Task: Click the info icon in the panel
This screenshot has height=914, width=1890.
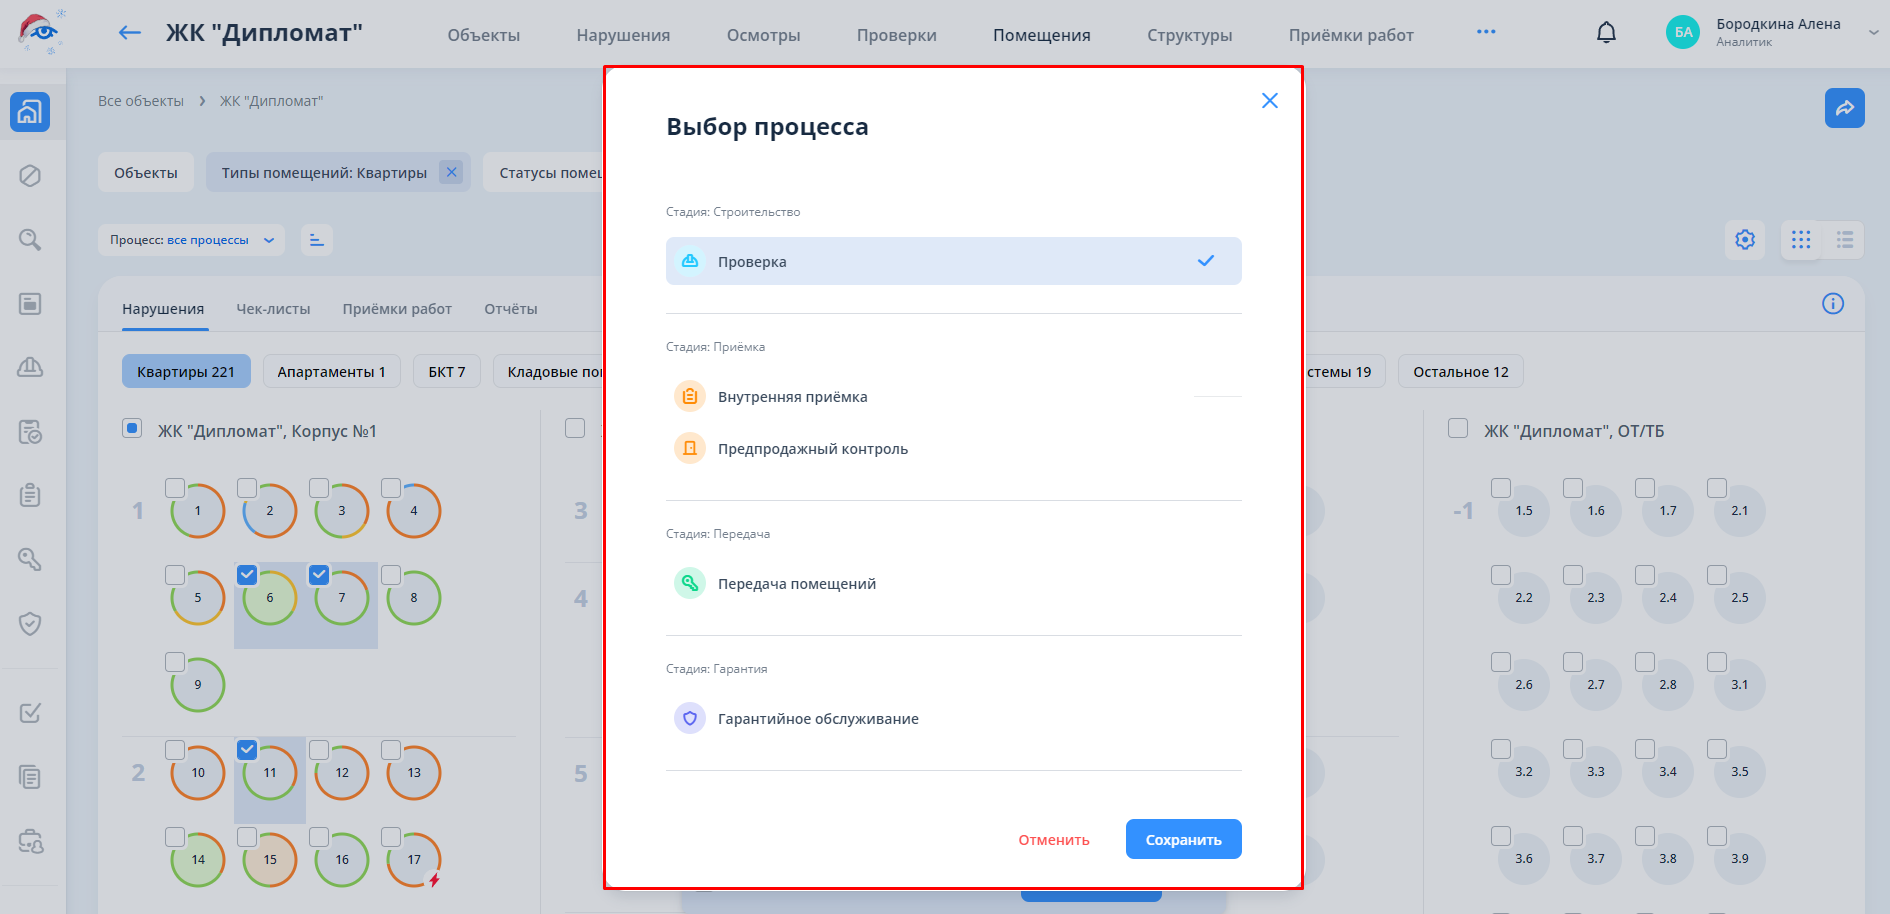Action: 1832,304
